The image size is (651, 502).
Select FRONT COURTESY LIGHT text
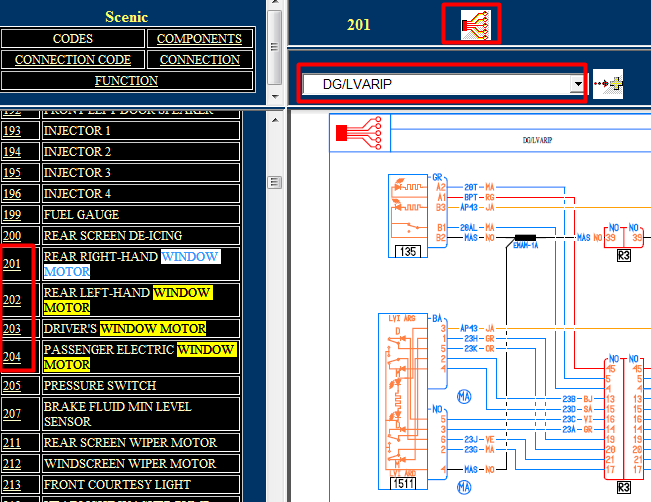tap(117, 485)
